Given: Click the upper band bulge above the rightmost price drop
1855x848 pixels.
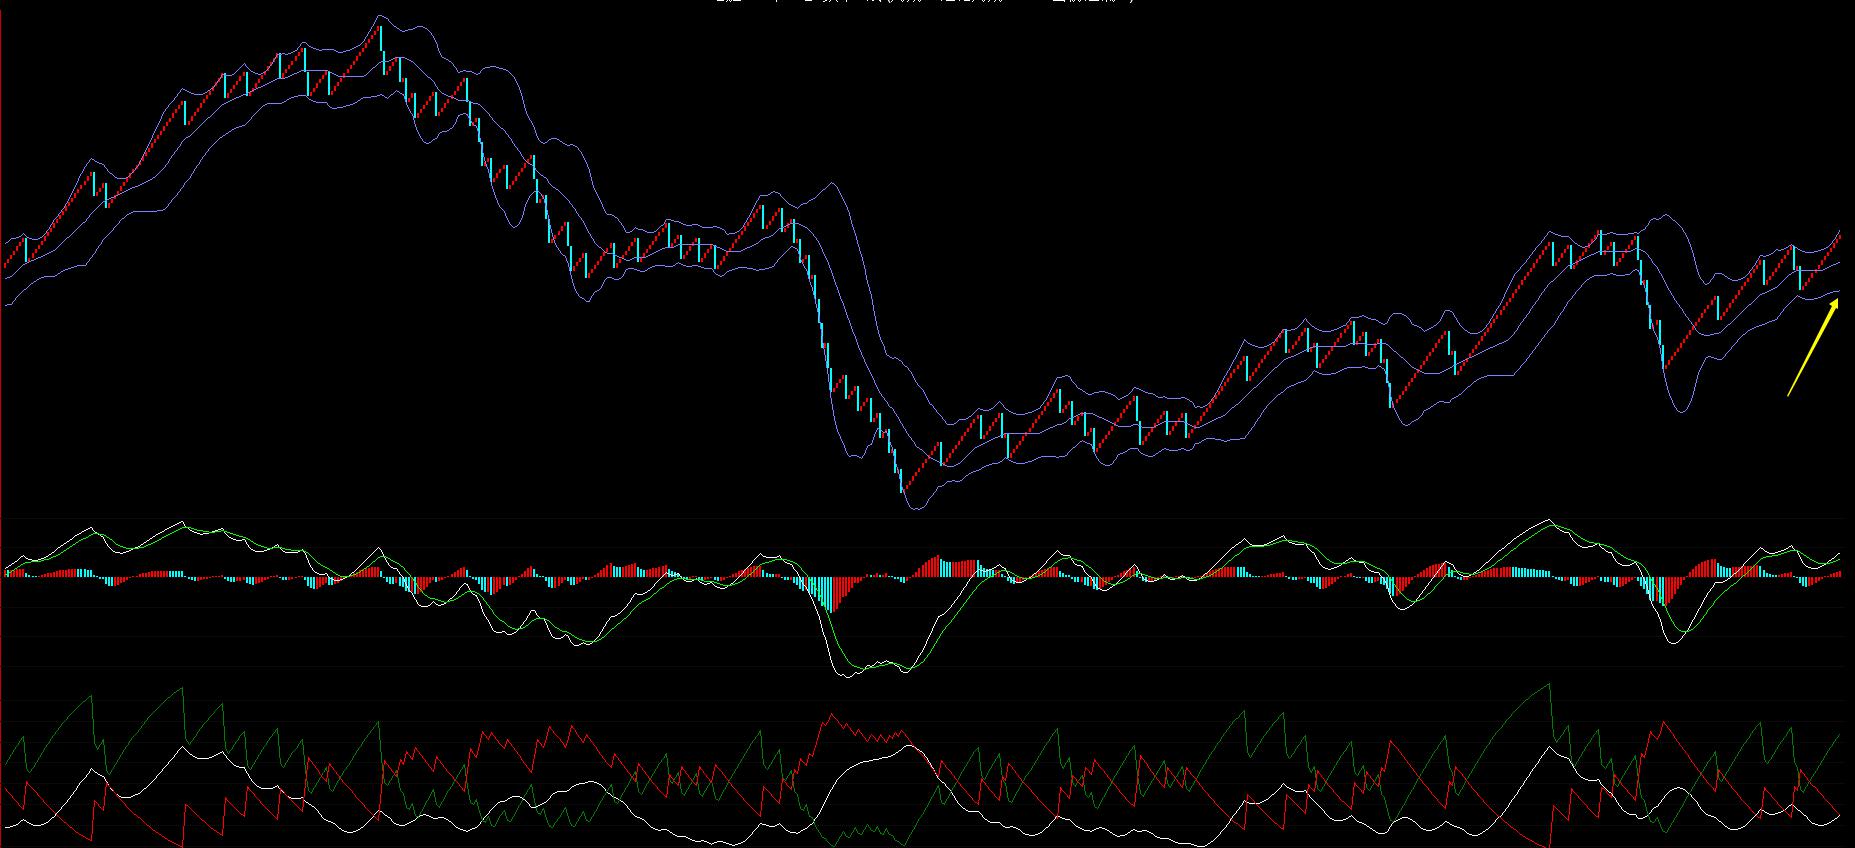Looking at the screenshot, I should [x=1664, y=216].
